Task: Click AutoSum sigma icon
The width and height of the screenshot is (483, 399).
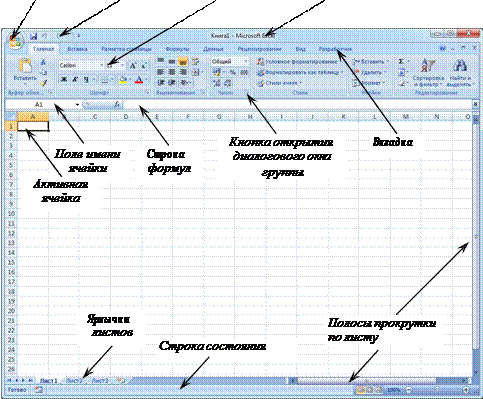Action: point(401,61)
